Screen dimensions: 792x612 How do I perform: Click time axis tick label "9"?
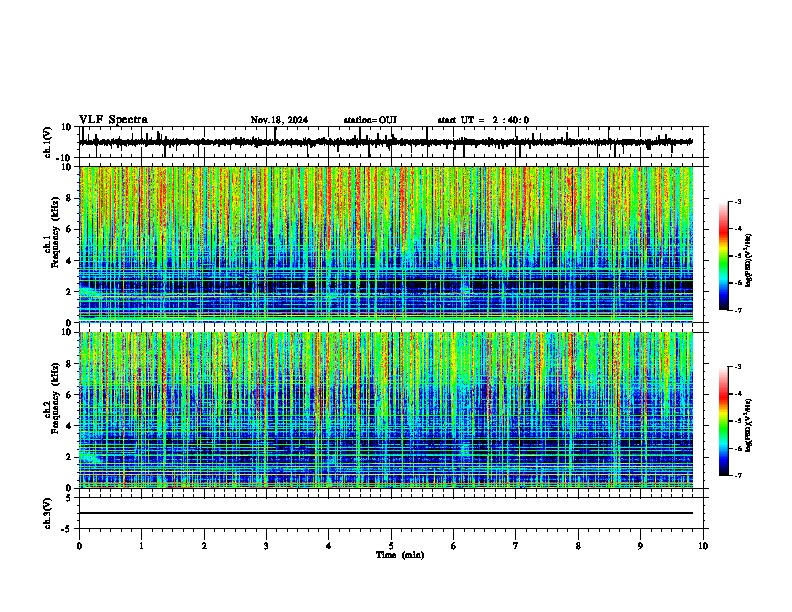[640, 546]
